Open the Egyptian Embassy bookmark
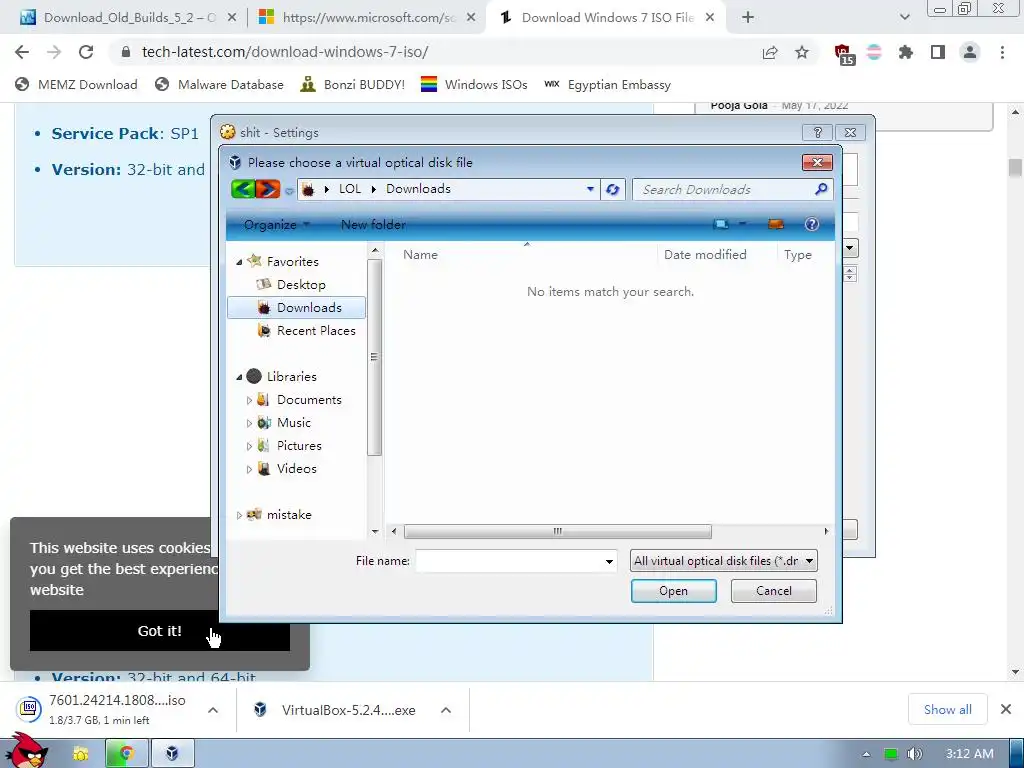This screenshot has width=1024, height=768. 607,85
